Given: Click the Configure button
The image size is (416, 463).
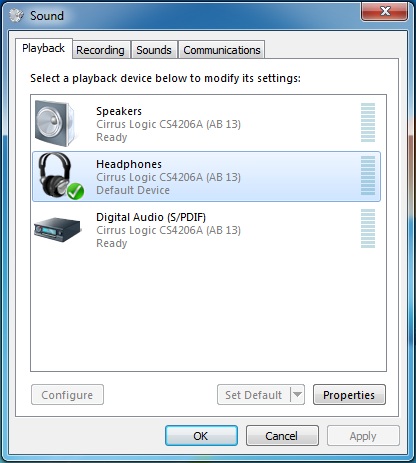Looking at the screenshot, I should 67,395.
